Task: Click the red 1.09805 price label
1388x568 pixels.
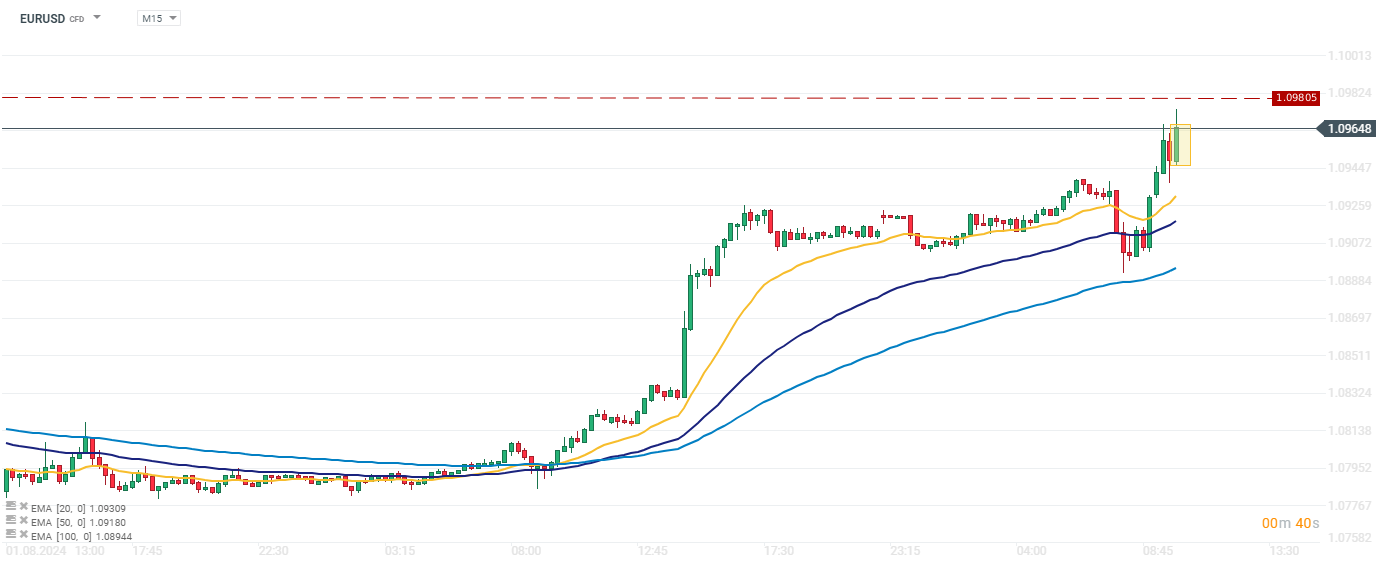Action: point(1296,98)
